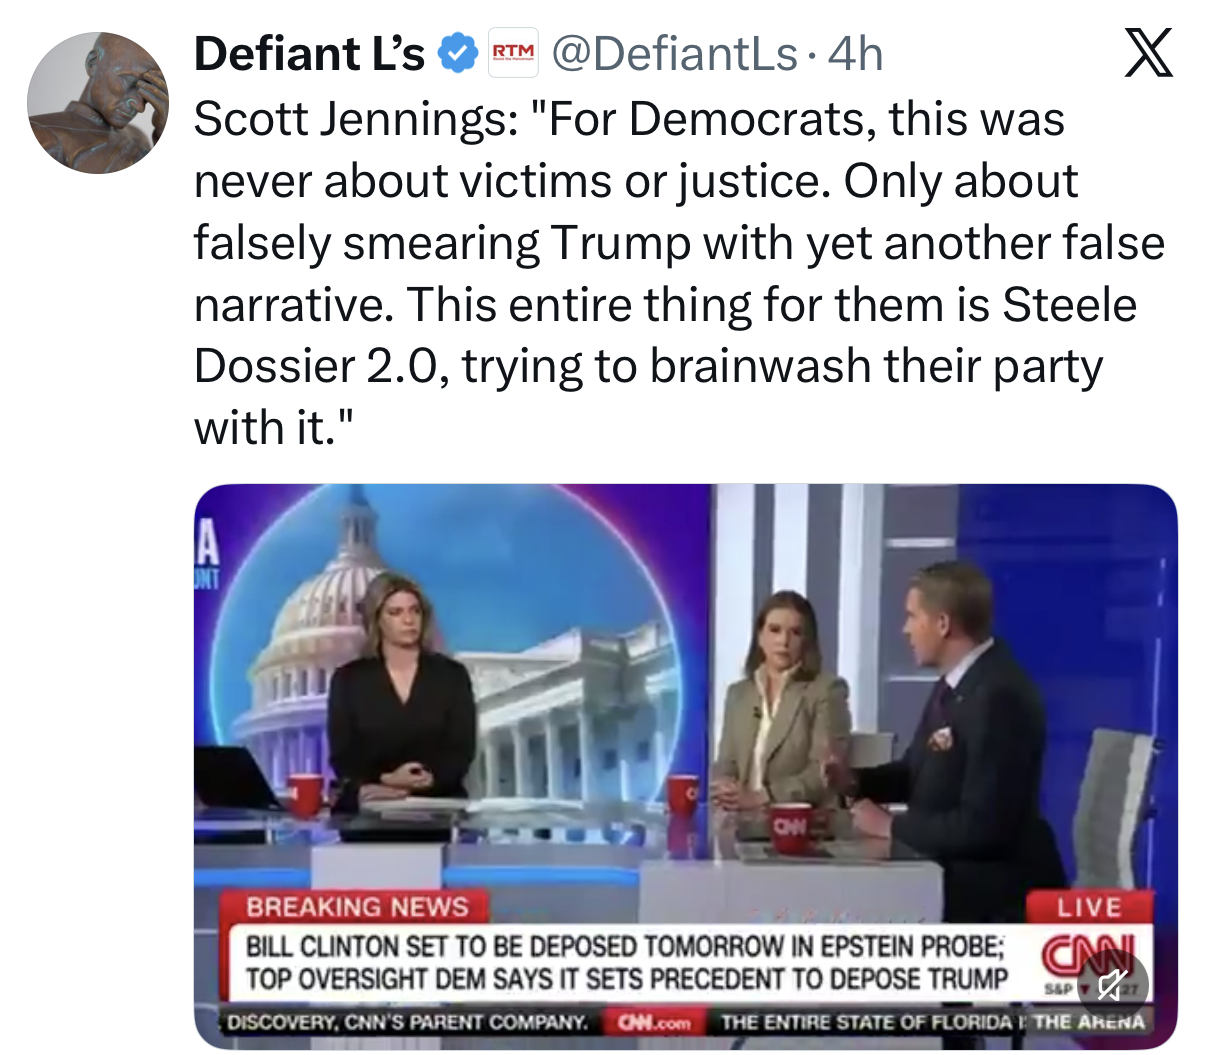This screenshot has width=1206, height=1055.
Task: Play the embedded CNN panel video
Action: click(685, 767)
